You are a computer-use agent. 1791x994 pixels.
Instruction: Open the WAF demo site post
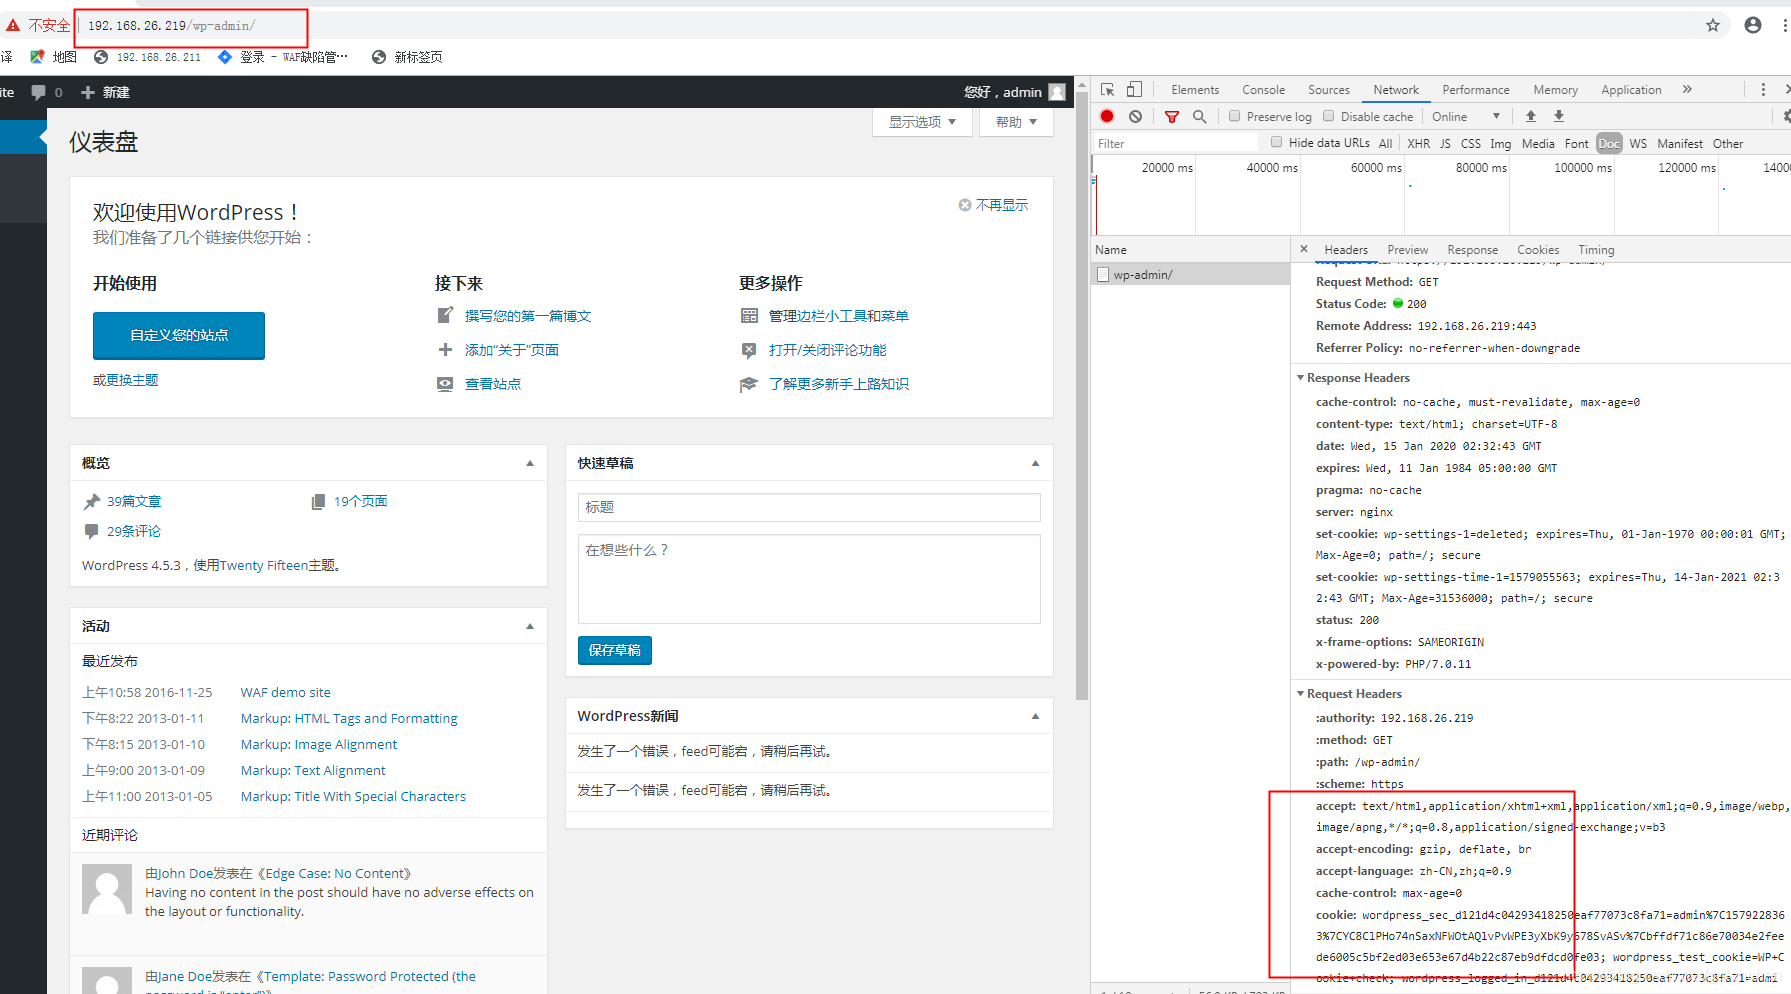pos(286,692)
